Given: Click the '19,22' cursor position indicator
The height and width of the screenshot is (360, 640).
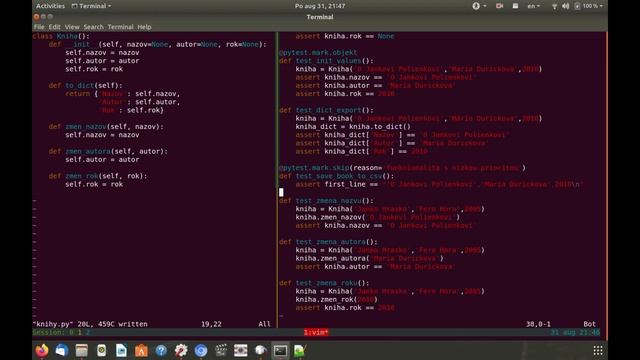Looking at the screenshot, I should click(x=211, y=324).
